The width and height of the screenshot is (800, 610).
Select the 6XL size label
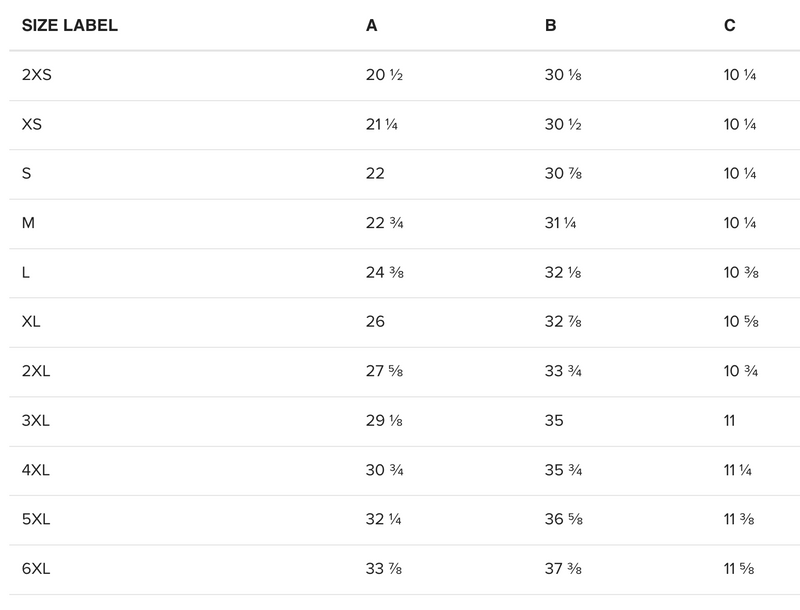36,569
